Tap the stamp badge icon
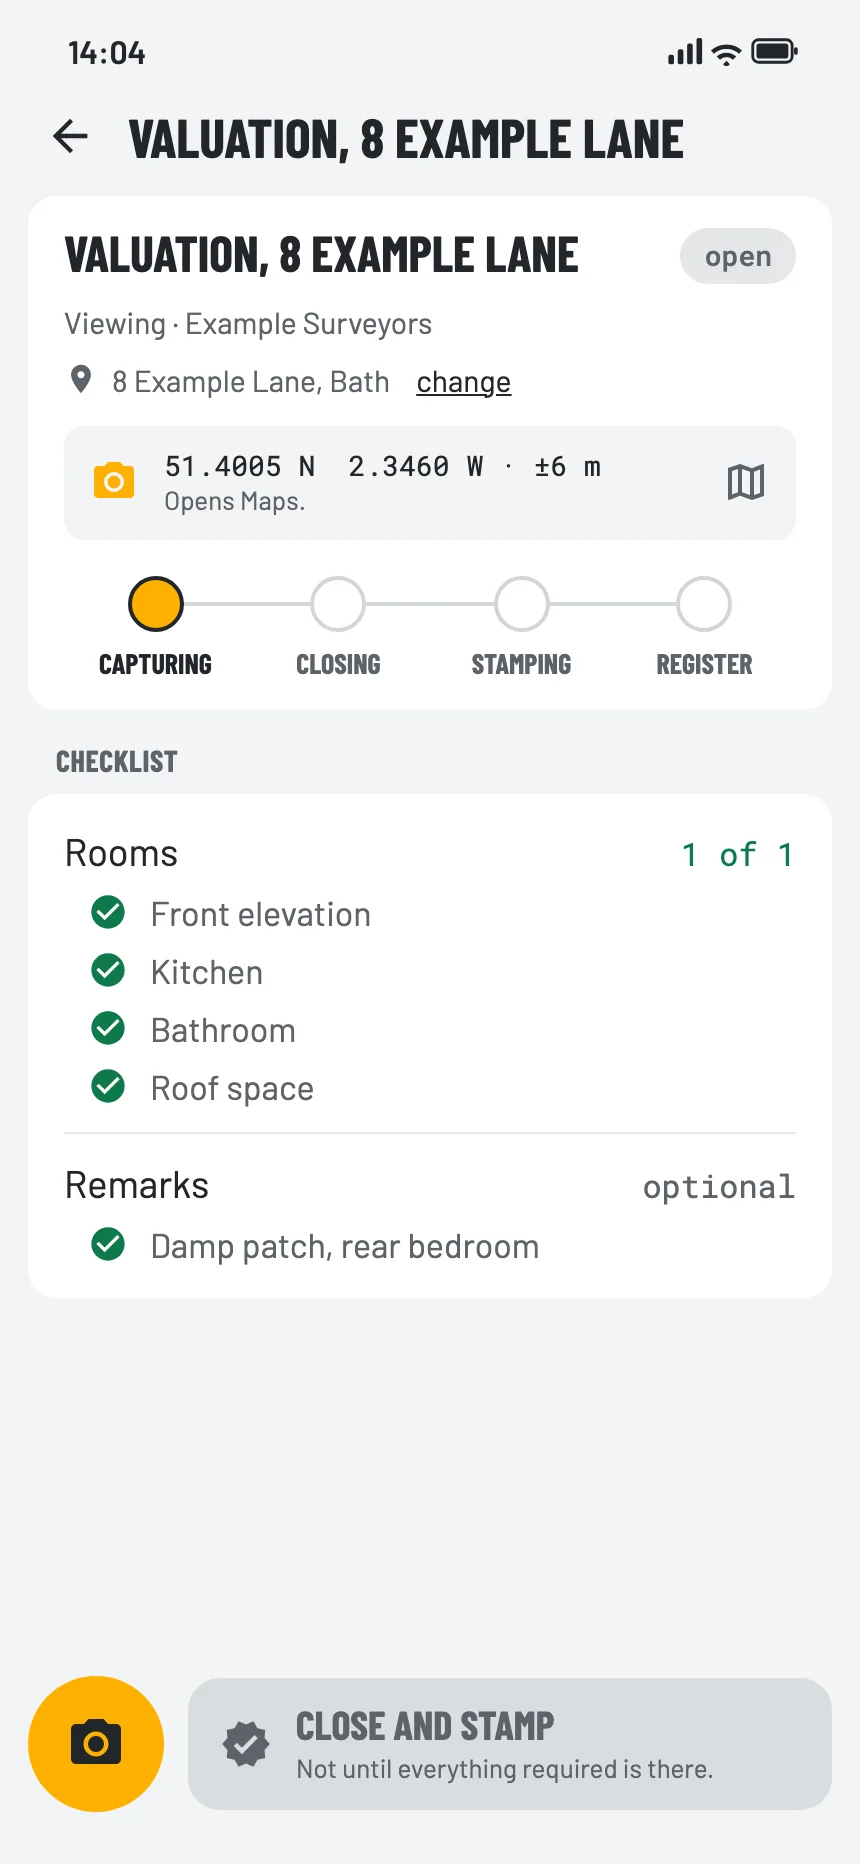The width and height of the screenshot is (860, 1864). tap(246, 1744)
